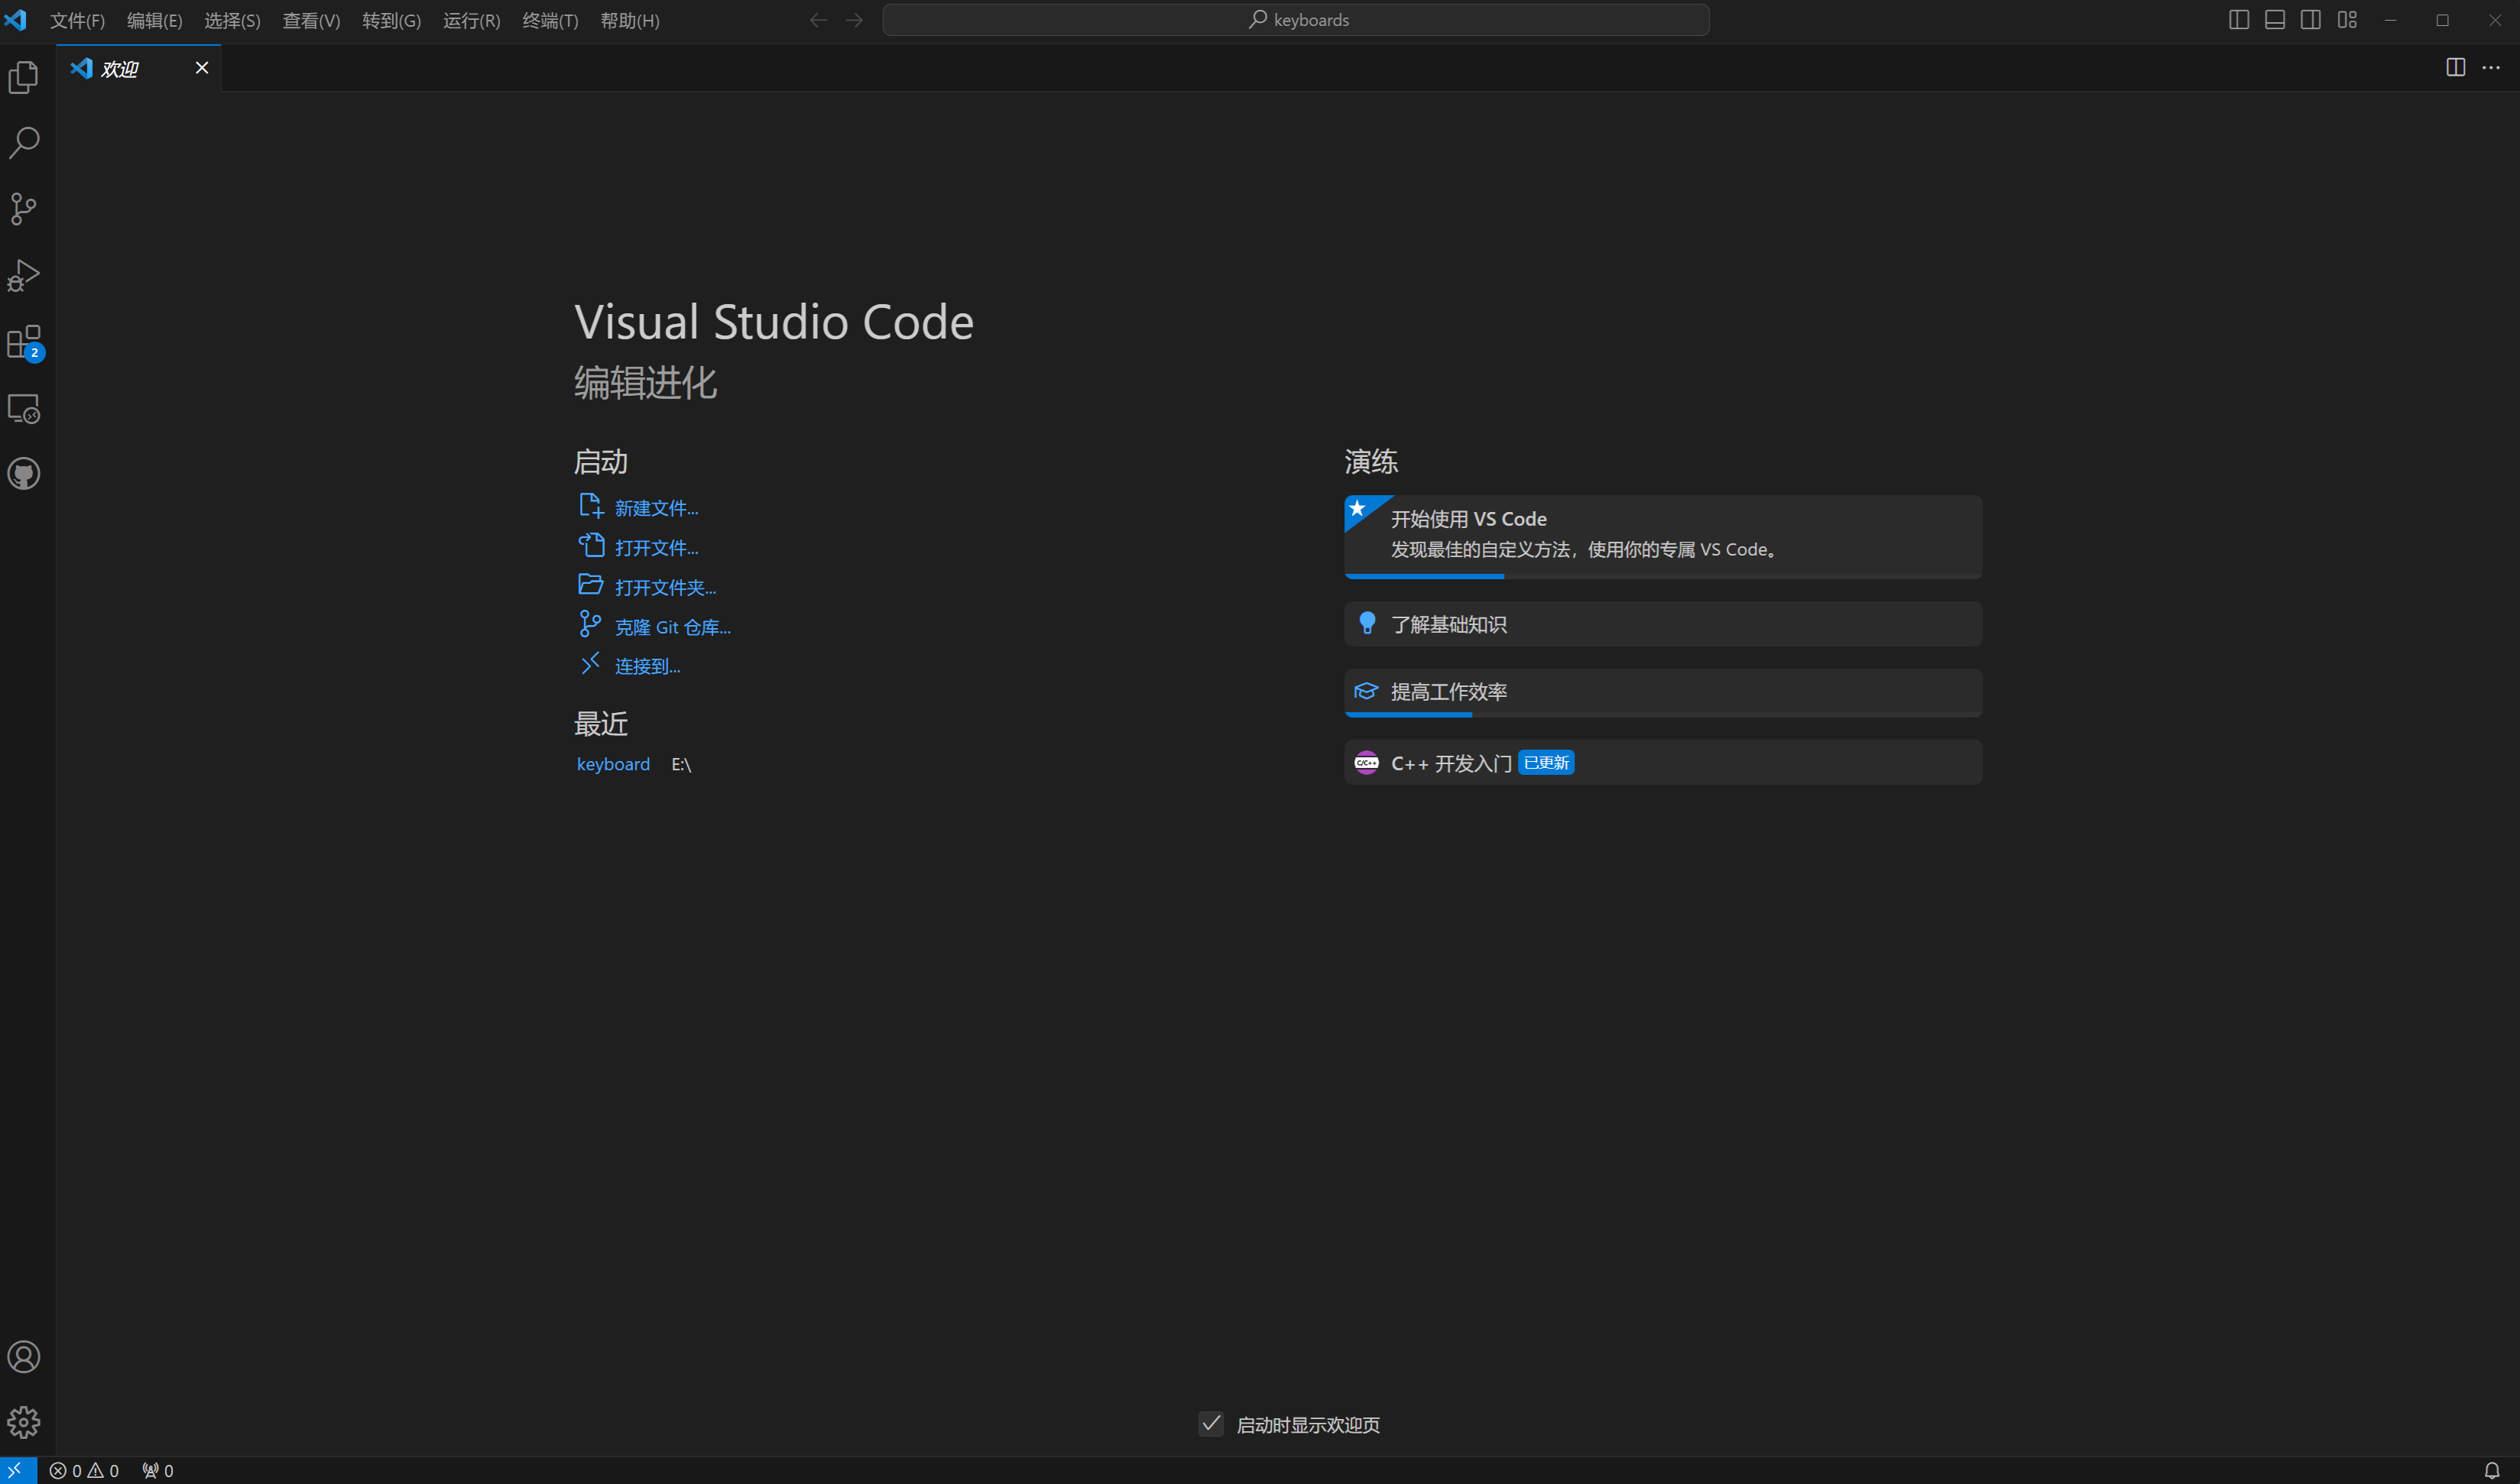Viewport: 2520px width, 1484px height.
Task: Open the 选择(S) menu
Action: point(232,20)
